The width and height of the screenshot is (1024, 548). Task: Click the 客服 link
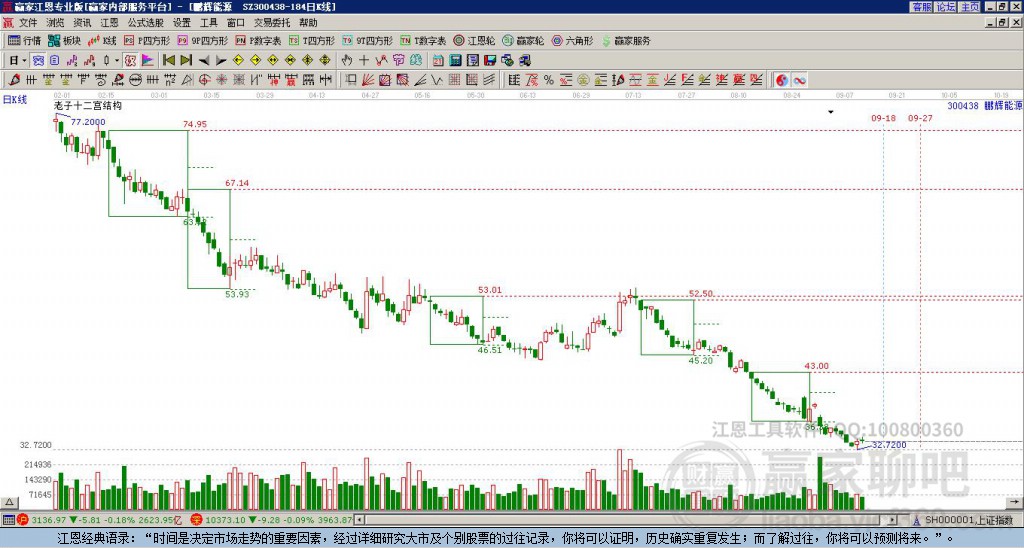point(922,7)
